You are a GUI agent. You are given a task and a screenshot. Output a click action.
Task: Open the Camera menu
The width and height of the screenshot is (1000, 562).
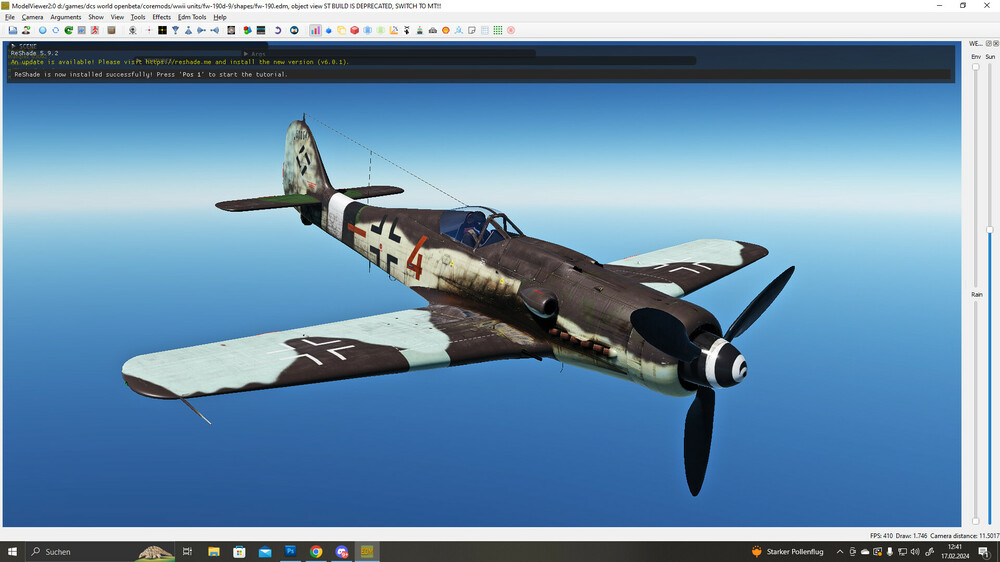tap(33, 17)
